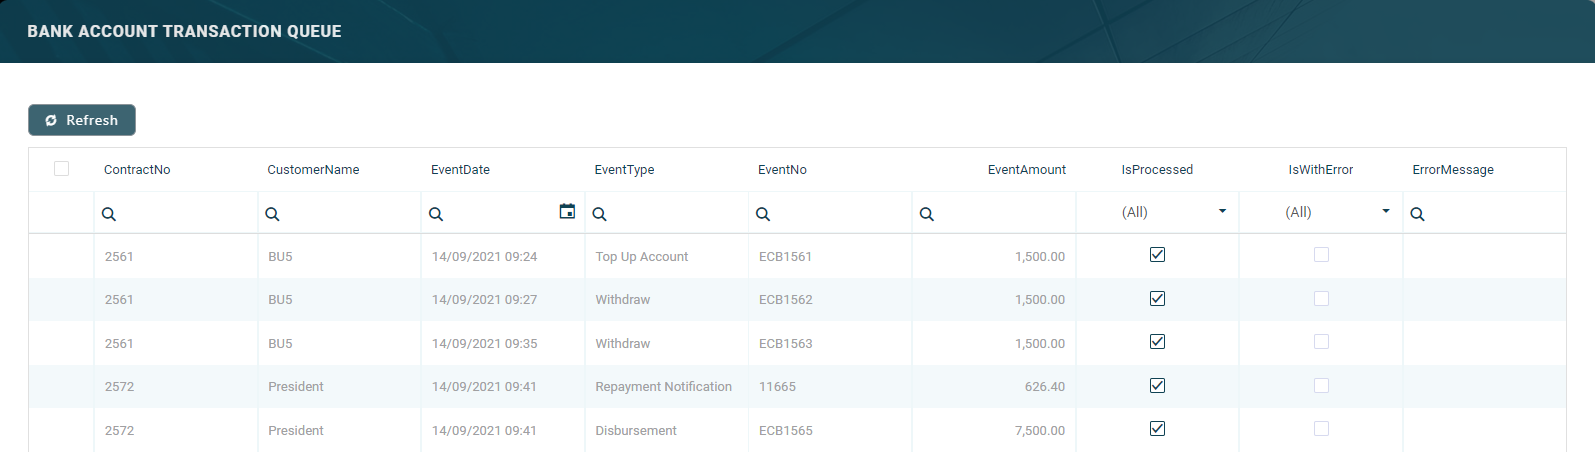Toggle IsProcessed checkbox for event 11665

tap(1157, 386)
